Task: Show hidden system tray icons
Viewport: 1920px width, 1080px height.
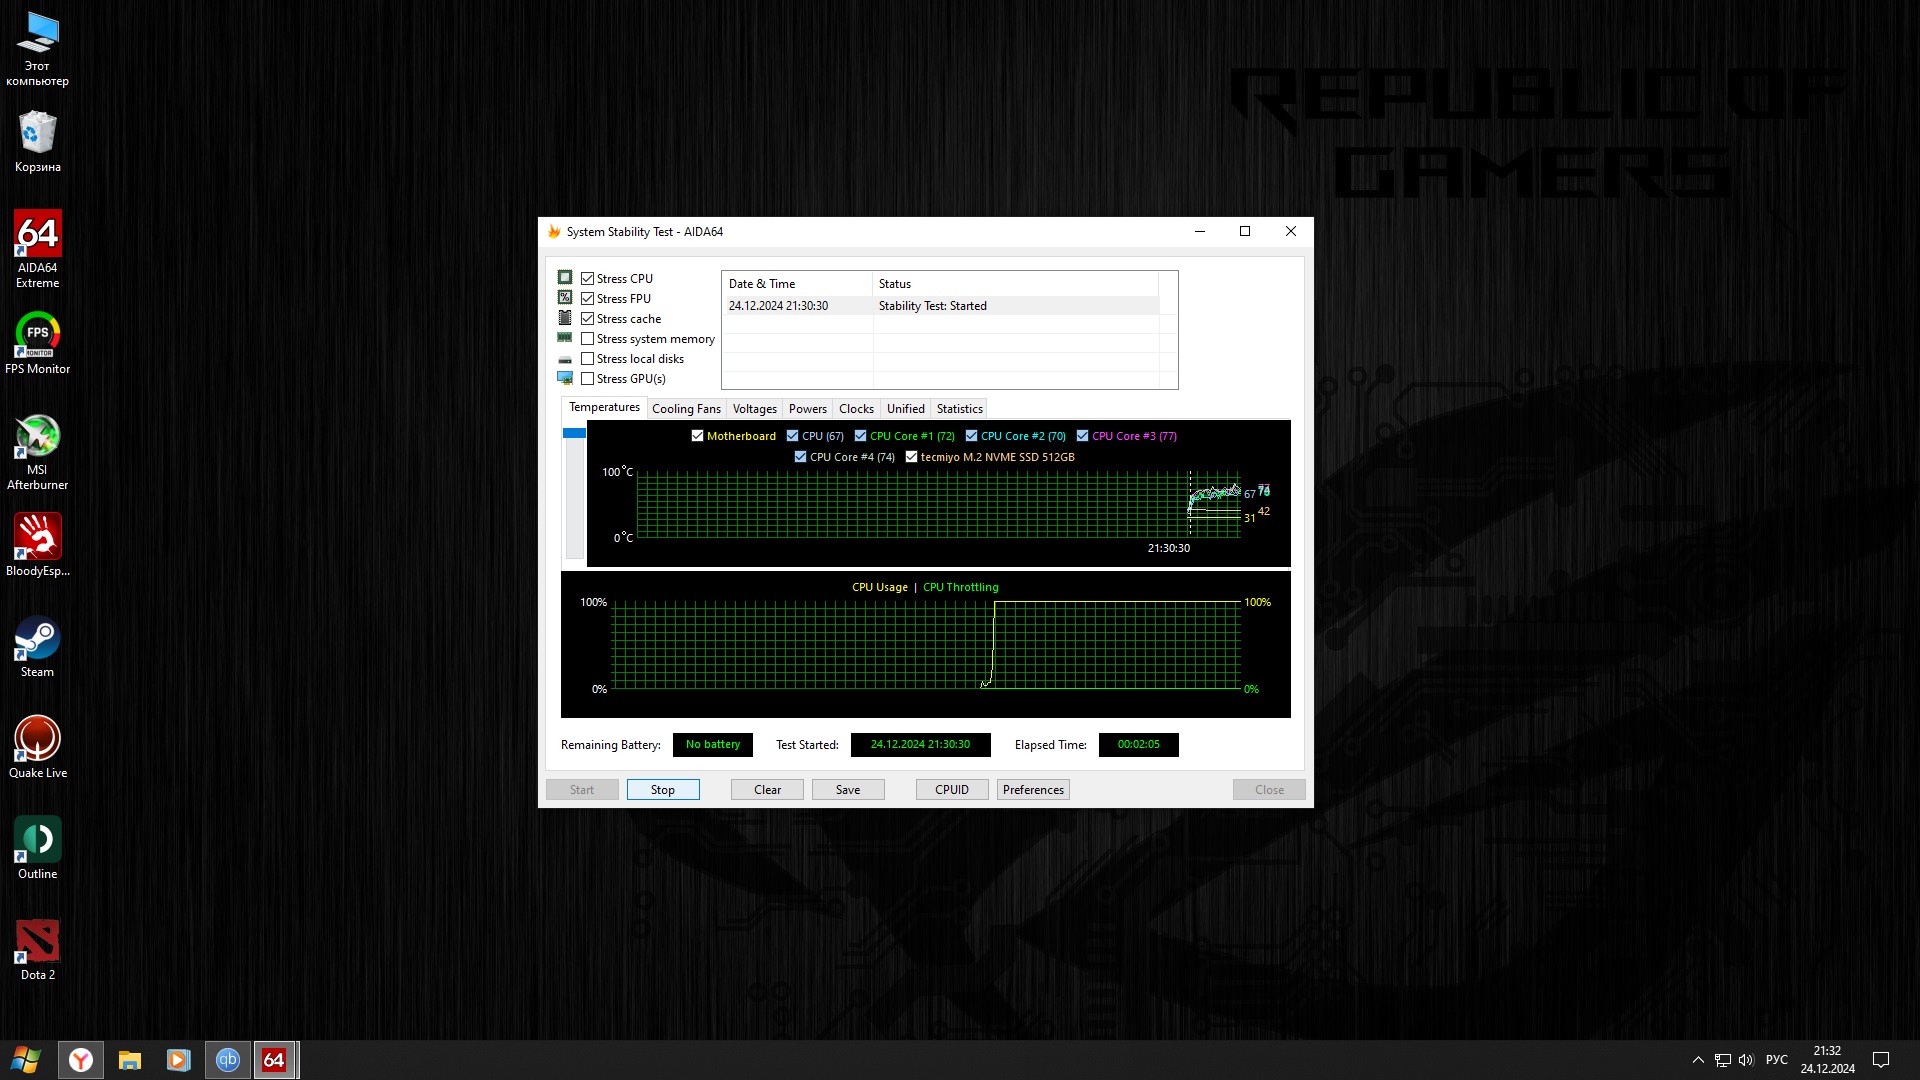Action: [x=1698, y=1060]
